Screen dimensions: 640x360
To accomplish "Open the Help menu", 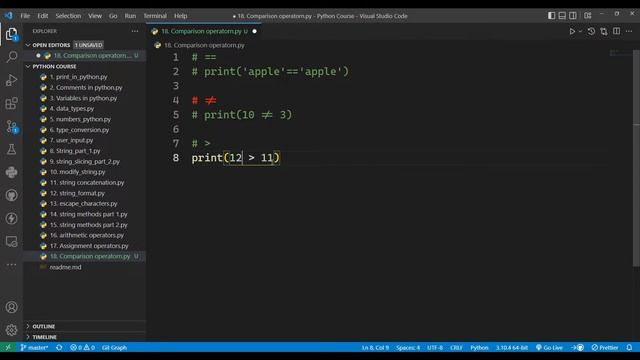I will point(180,16).
